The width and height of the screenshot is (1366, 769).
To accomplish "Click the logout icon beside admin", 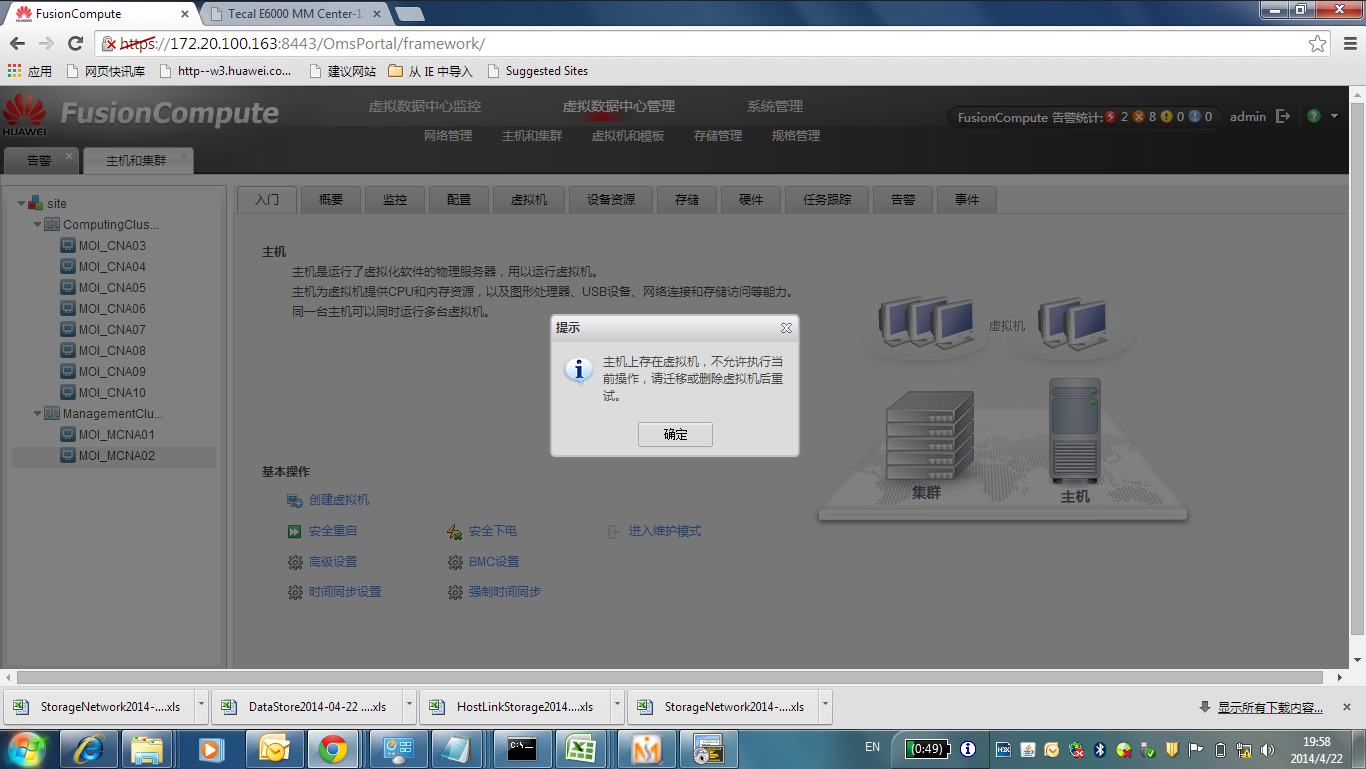I will click(1283, 117).
